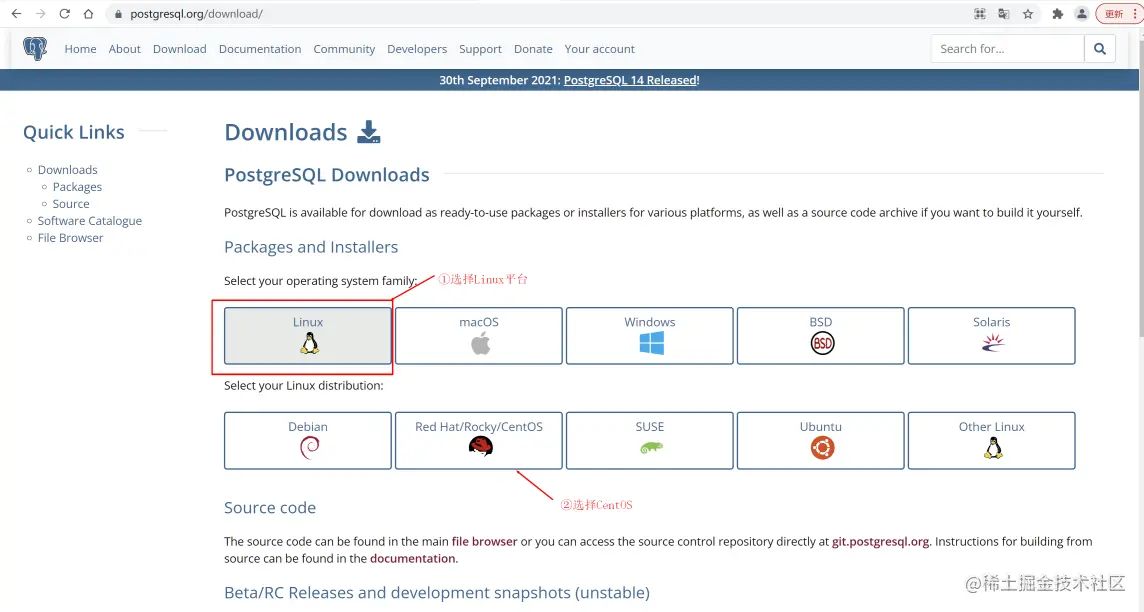Click the PostgreSQL elephant logo
The image size is (1144, 612).
[35, 49]
